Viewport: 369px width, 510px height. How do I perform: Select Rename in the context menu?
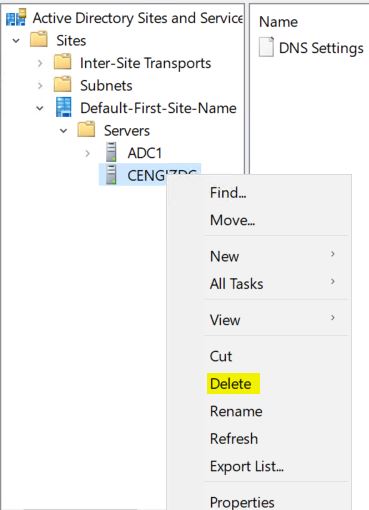(236, 411)
